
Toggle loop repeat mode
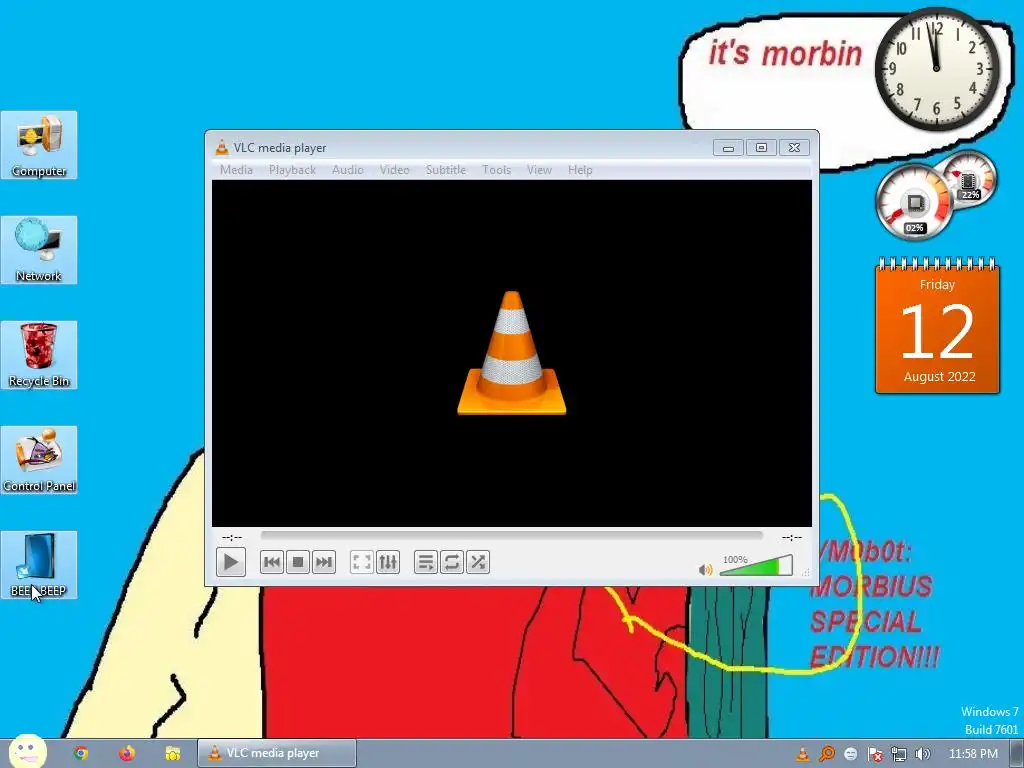tap(451, 562)
